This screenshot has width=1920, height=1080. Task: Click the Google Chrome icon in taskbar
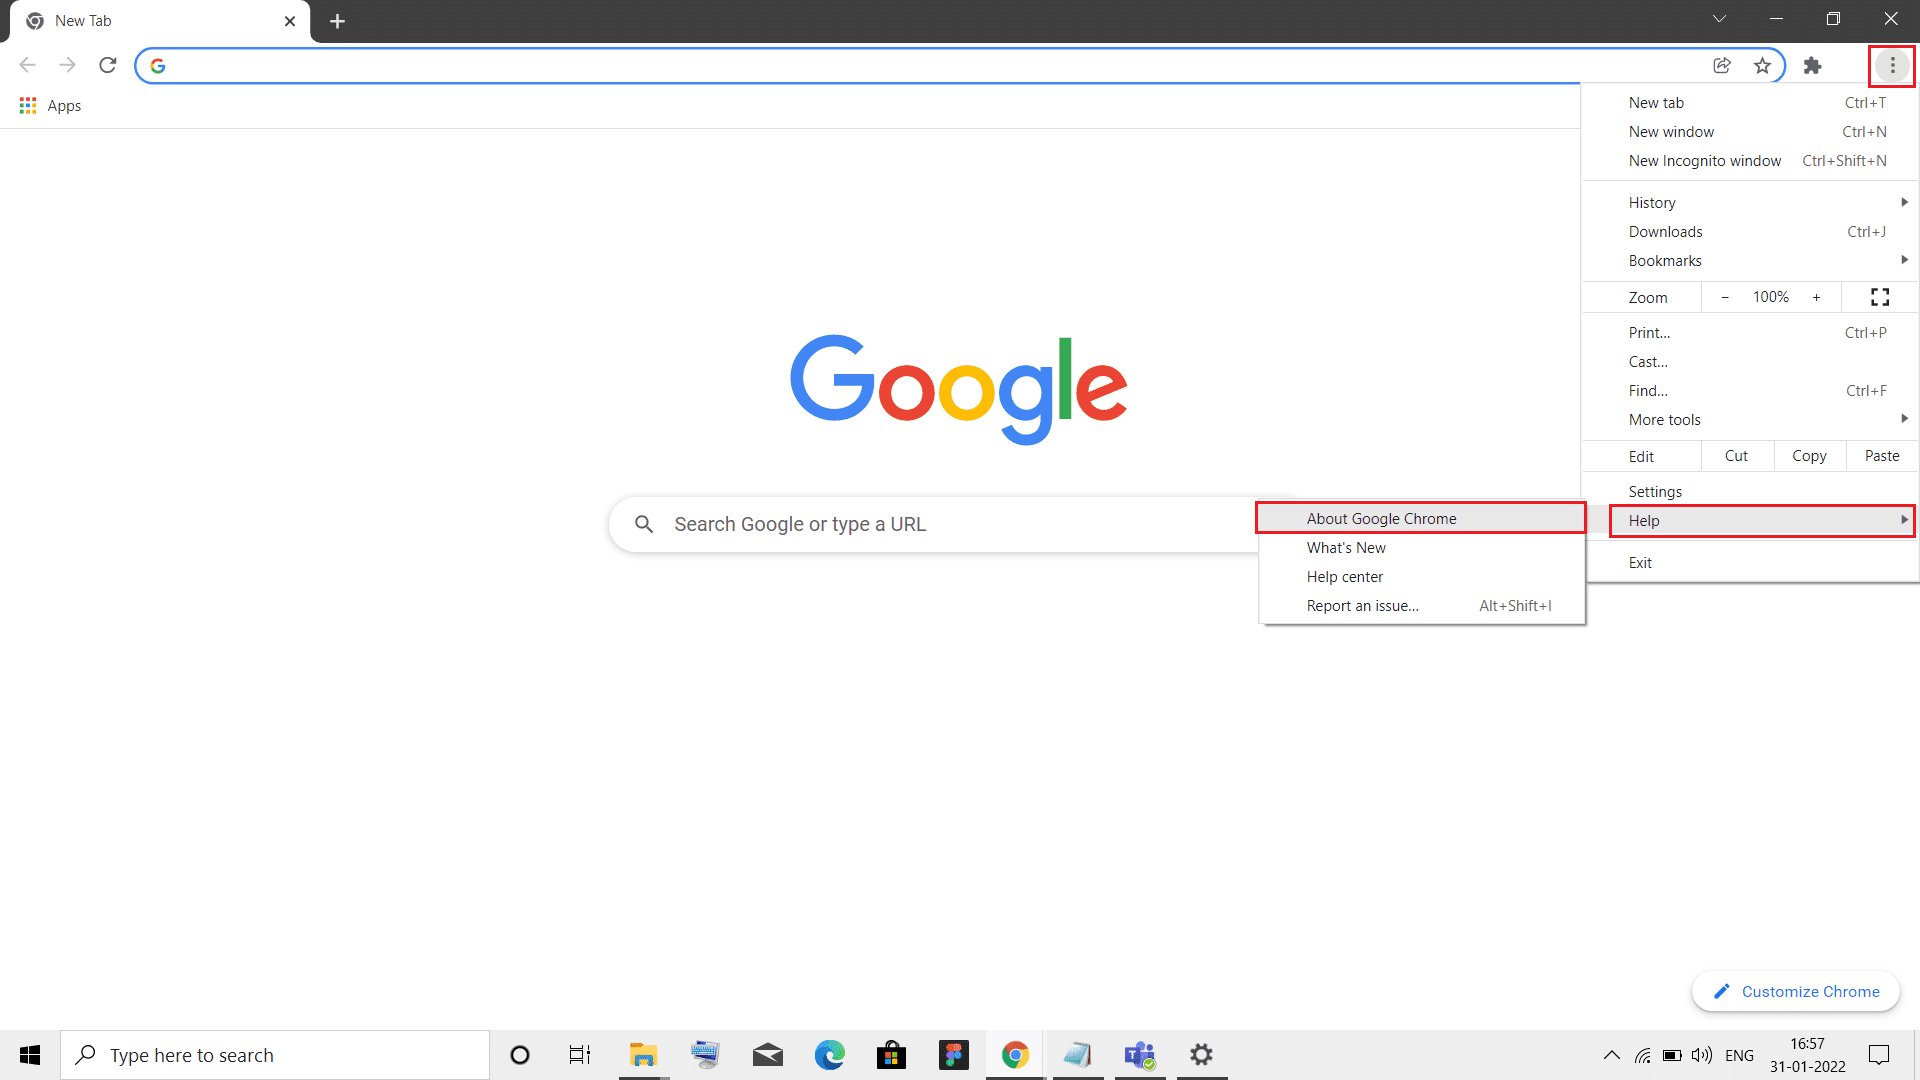[x=1014, y=1054]
